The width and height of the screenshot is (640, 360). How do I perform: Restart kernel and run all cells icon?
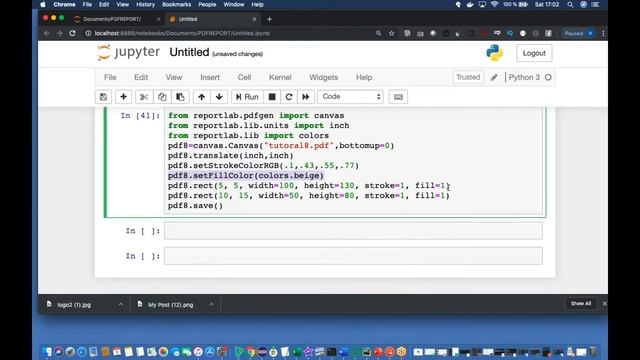(x=306, y=97)
